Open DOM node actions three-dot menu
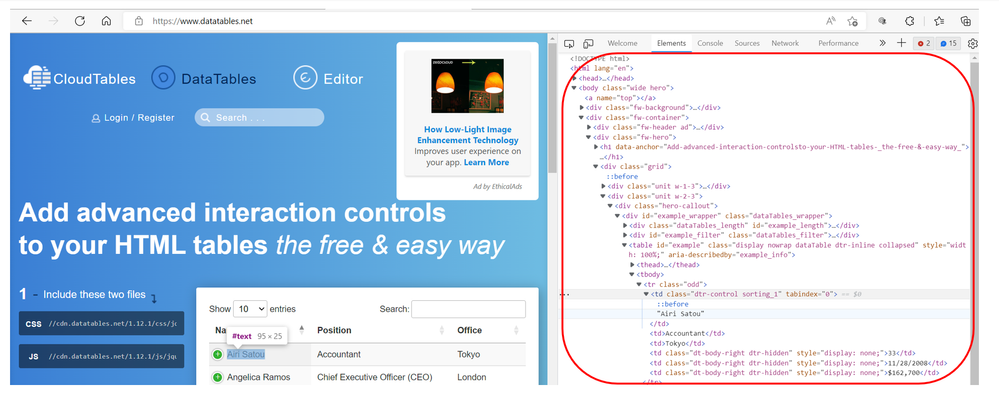The image size is (999, 401). [563, 295]
